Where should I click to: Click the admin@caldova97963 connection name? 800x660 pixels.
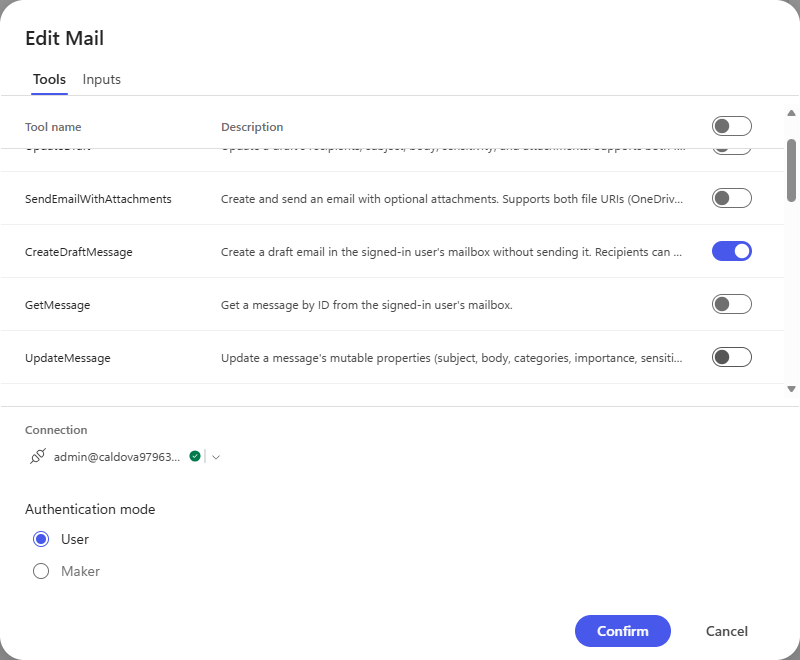coord(117,457)
